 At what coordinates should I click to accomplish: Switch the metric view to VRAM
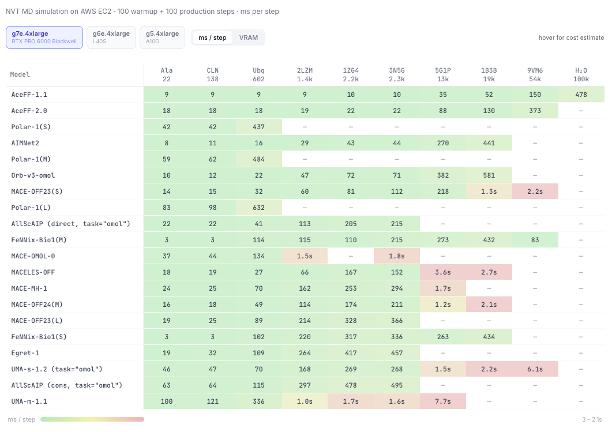[248, 38]
